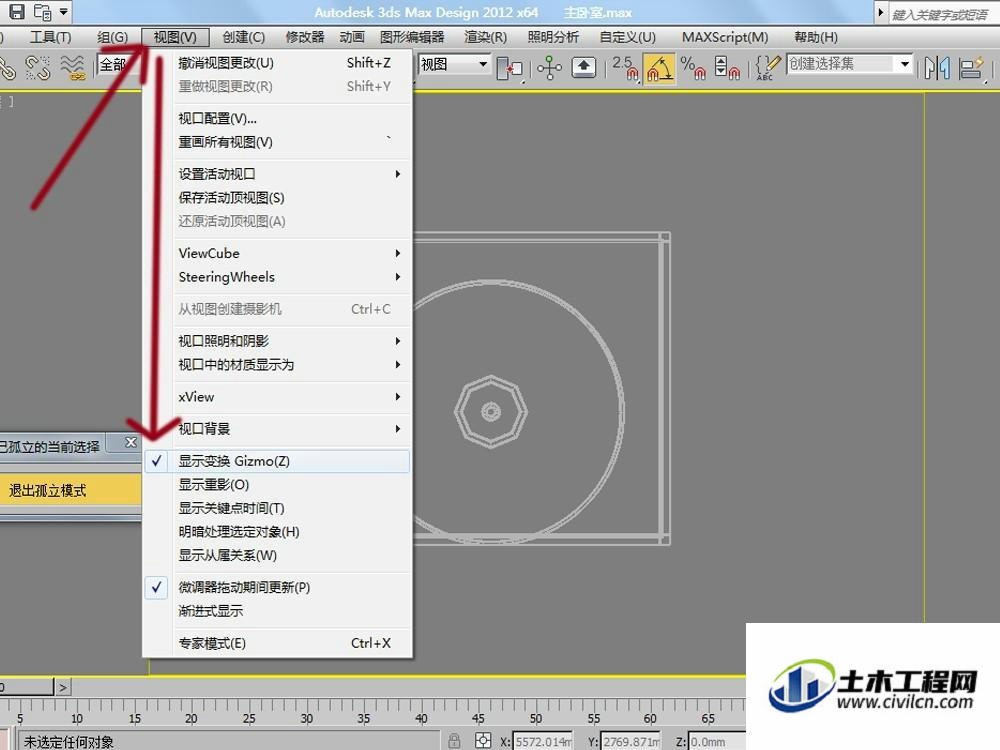Viewport: 1000px width, 750px height.
Task: Toggle the Percent Snap icon
Action: [693, 67]
